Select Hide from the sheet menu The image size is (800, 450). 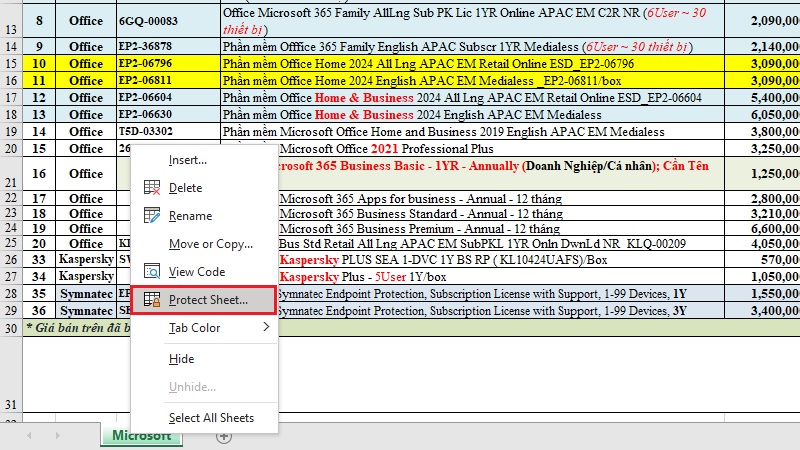click(x=182, y=359)
